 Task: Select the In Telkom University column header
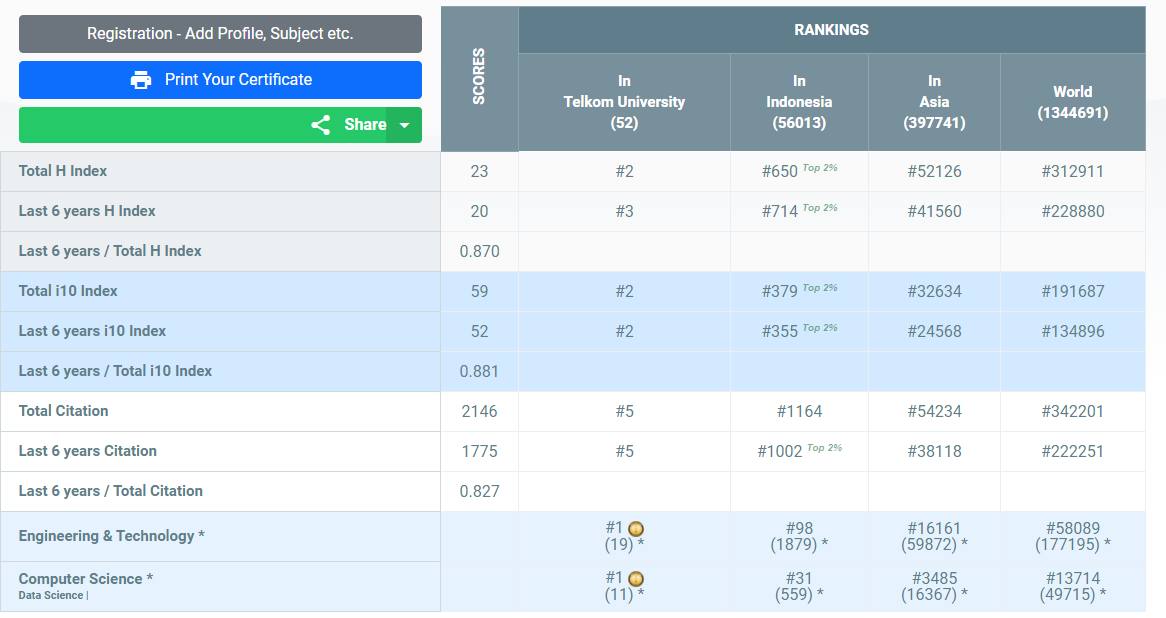[x=624, y=102]
